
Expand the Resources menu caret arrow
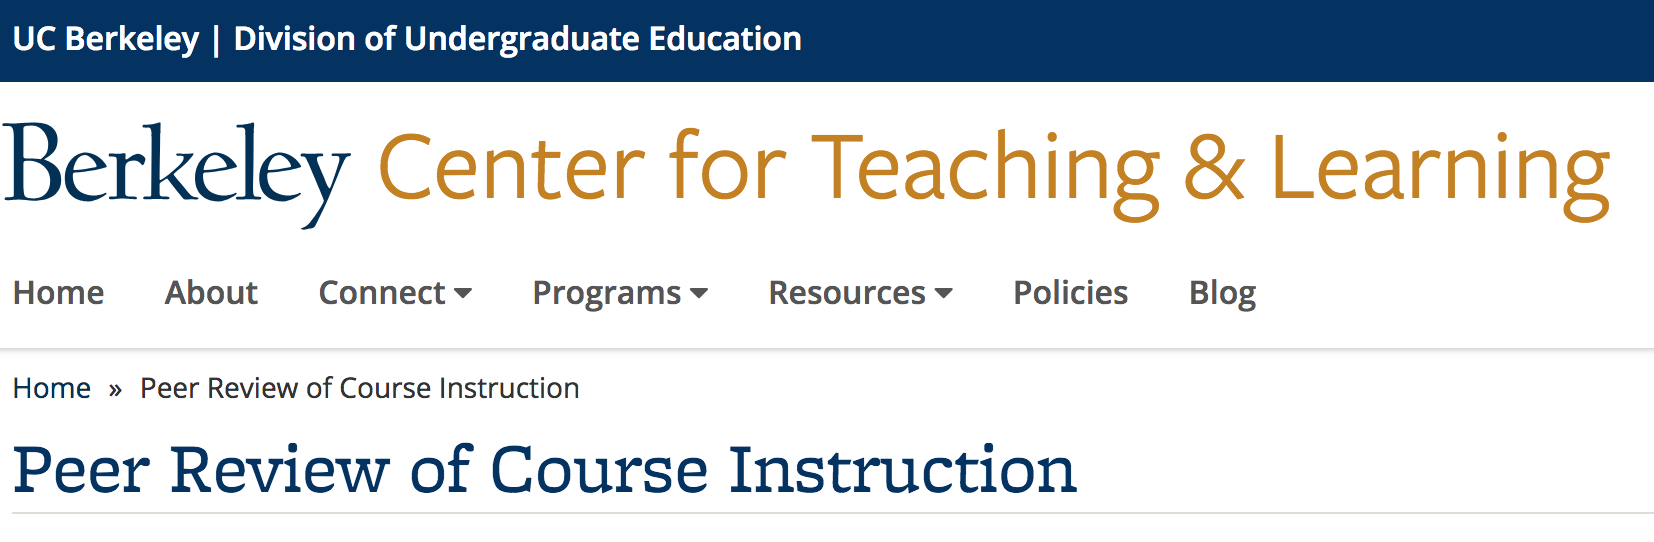(943, 294)
